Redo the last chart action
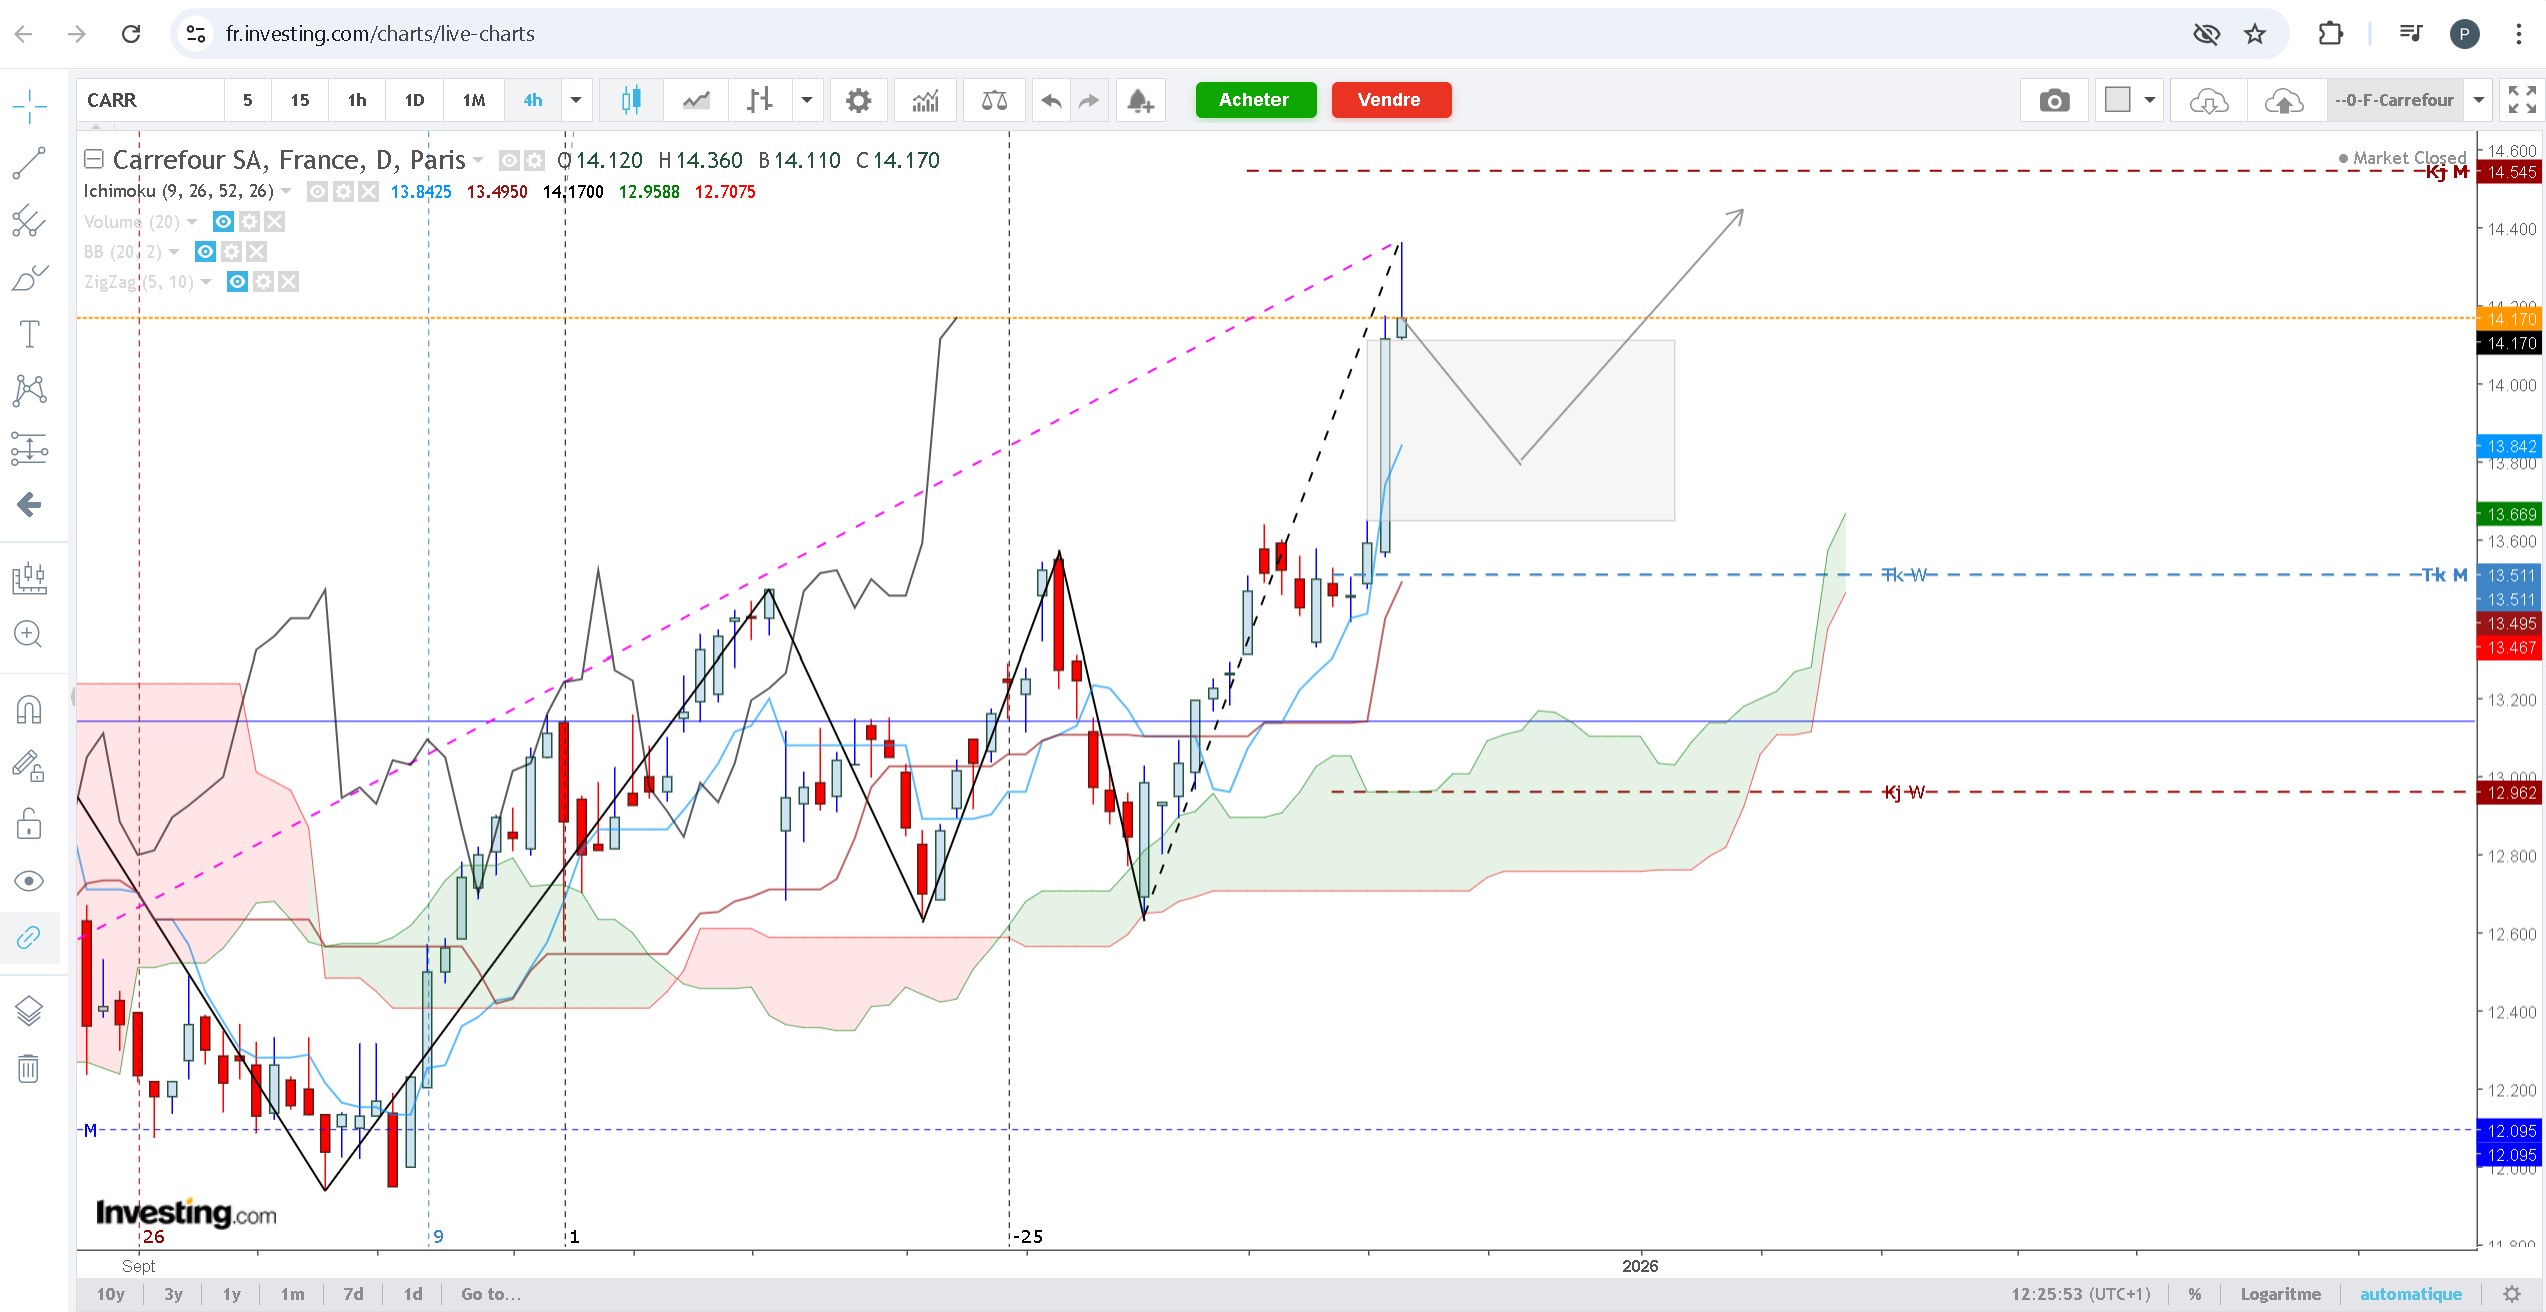The width and height of the screenshot is (2546, 1312). click(x=1089, y=100)
